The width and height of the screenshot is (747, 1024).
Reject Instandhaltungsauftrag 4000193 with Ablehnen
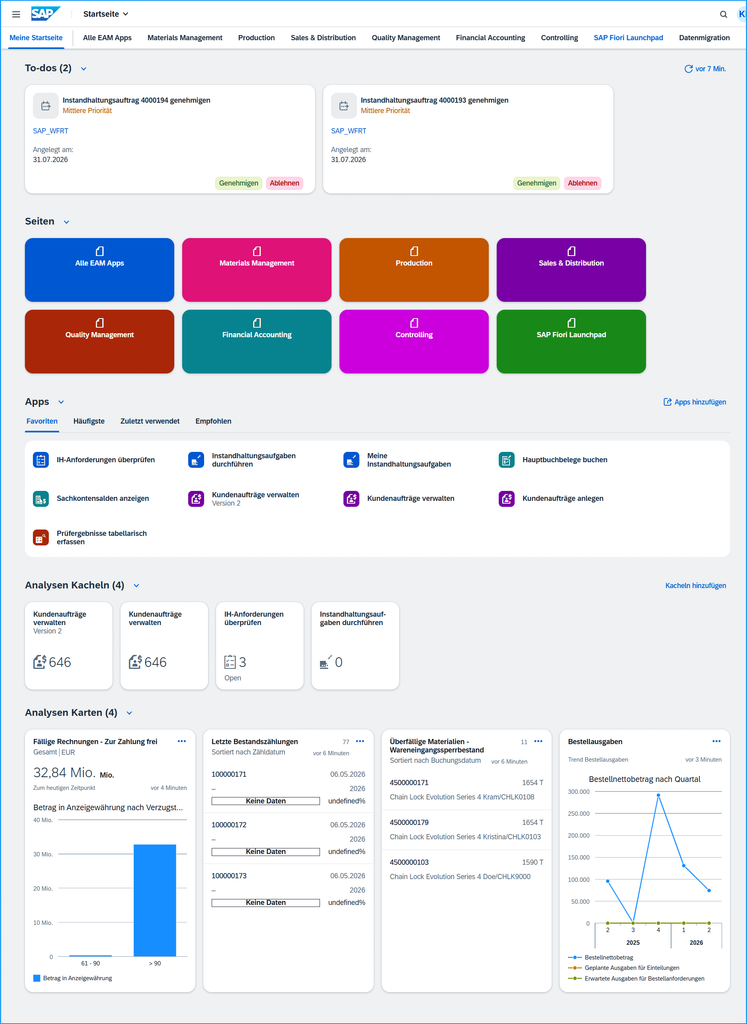(x=582, y=184)
